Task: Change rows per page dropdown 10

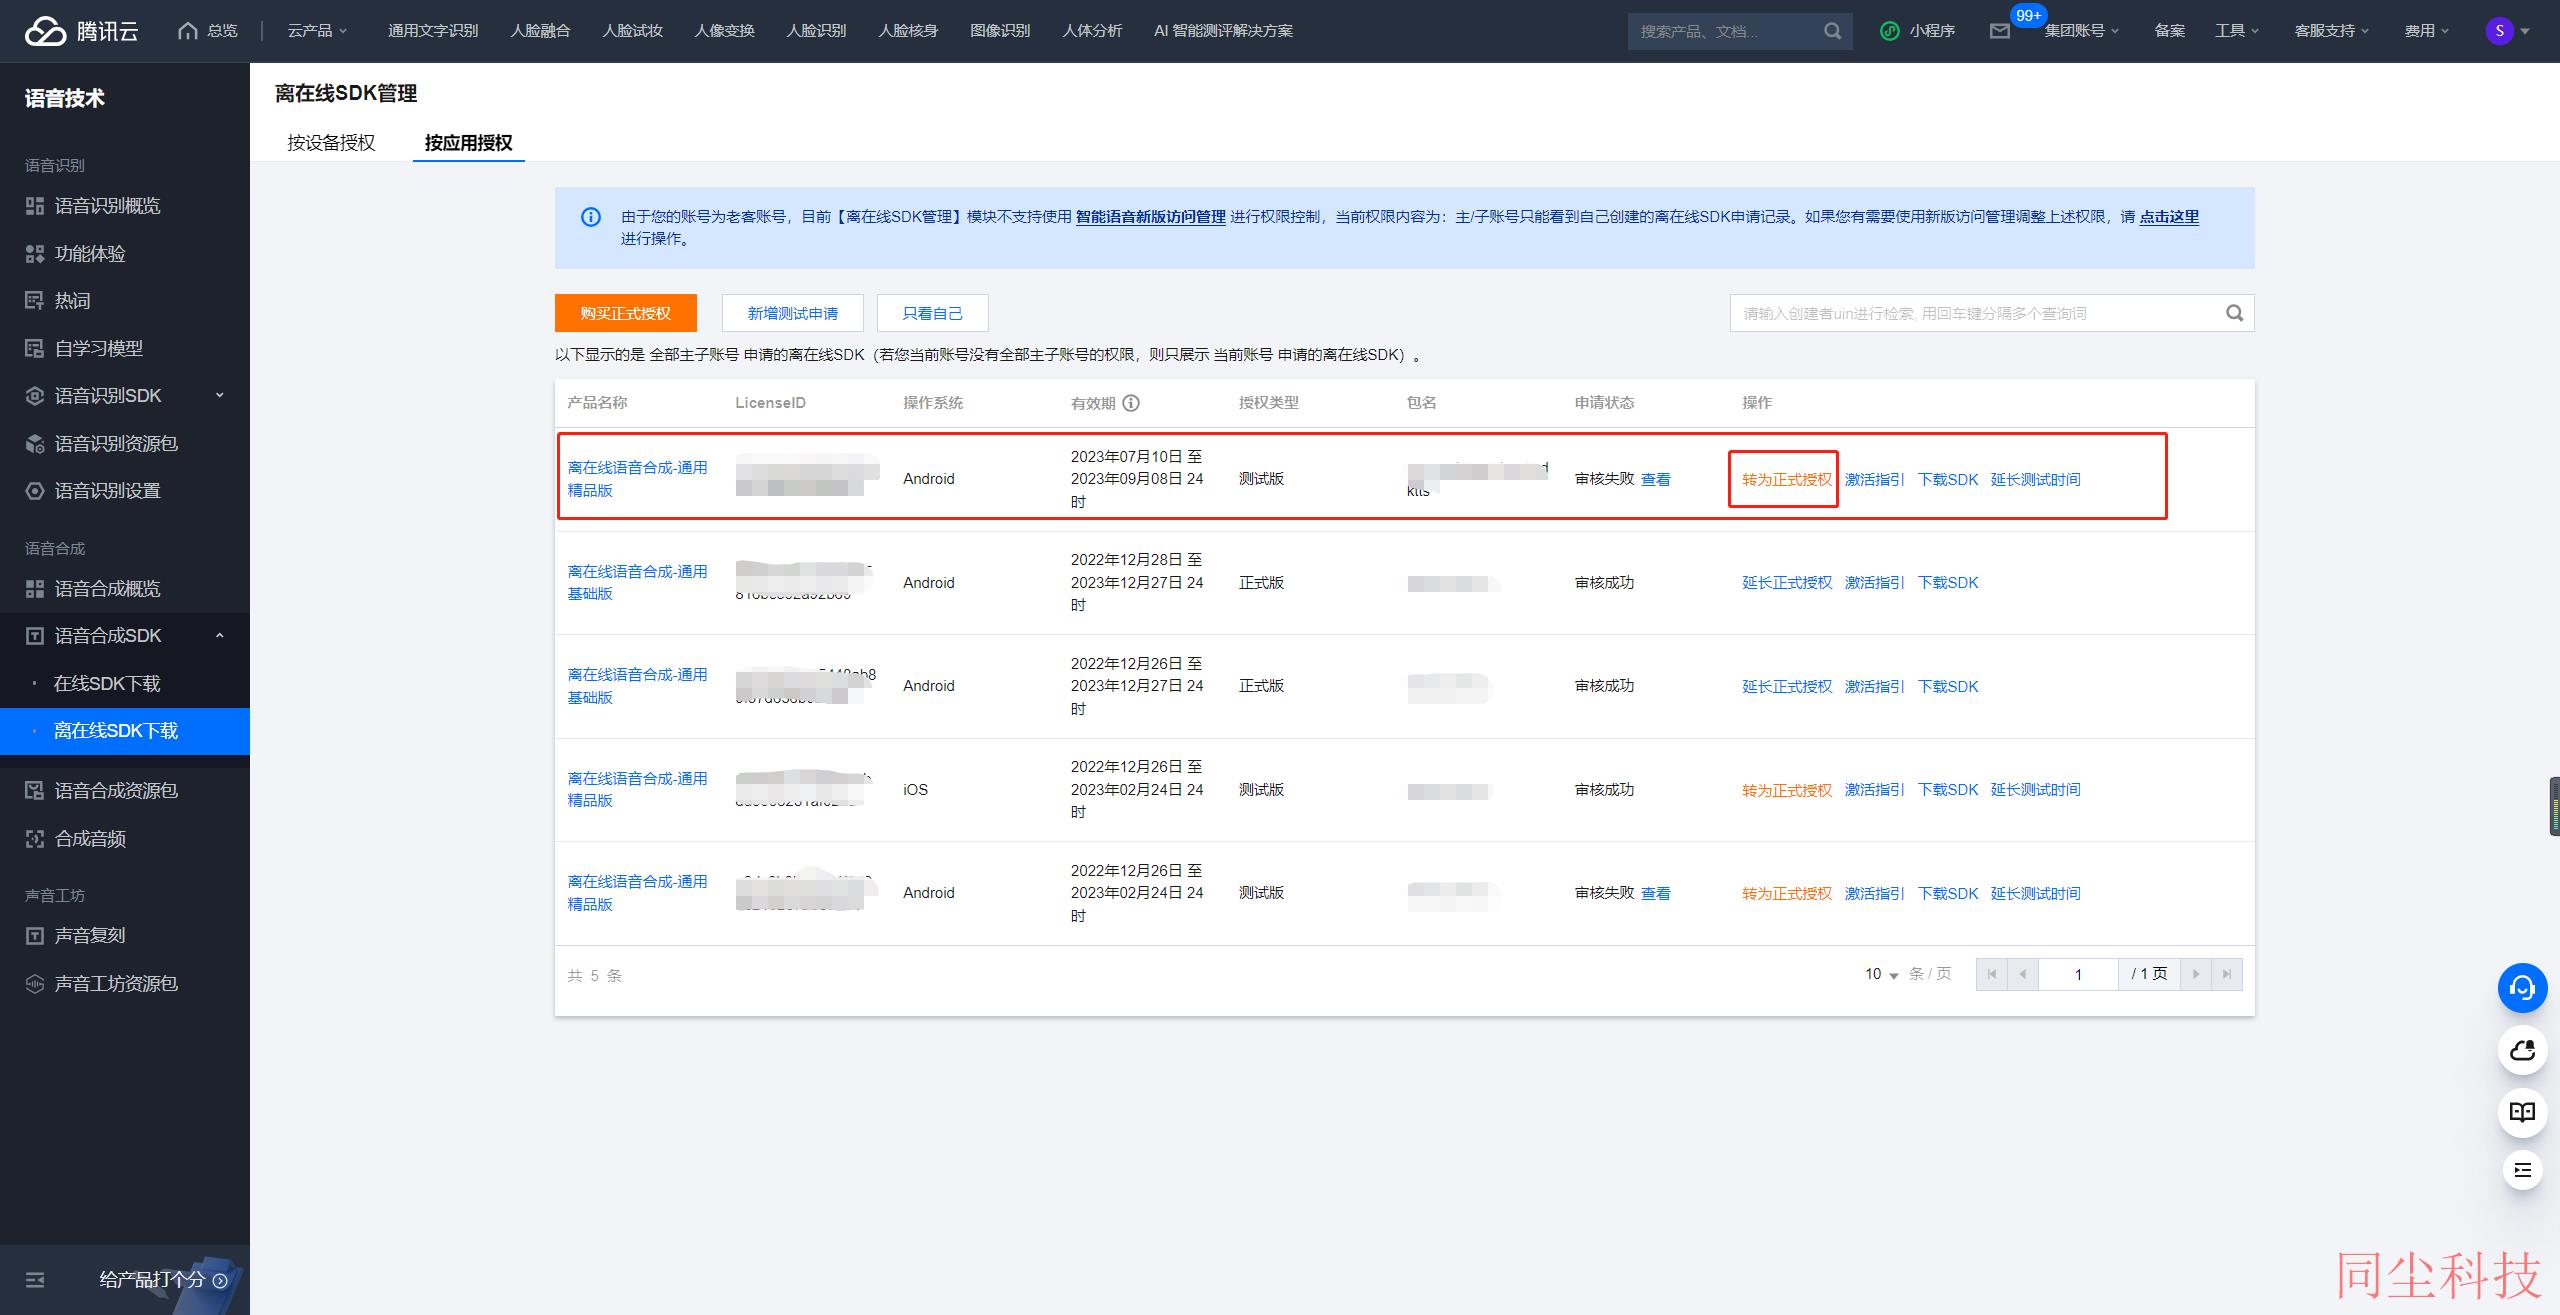Action: (x=1881, y=974)
